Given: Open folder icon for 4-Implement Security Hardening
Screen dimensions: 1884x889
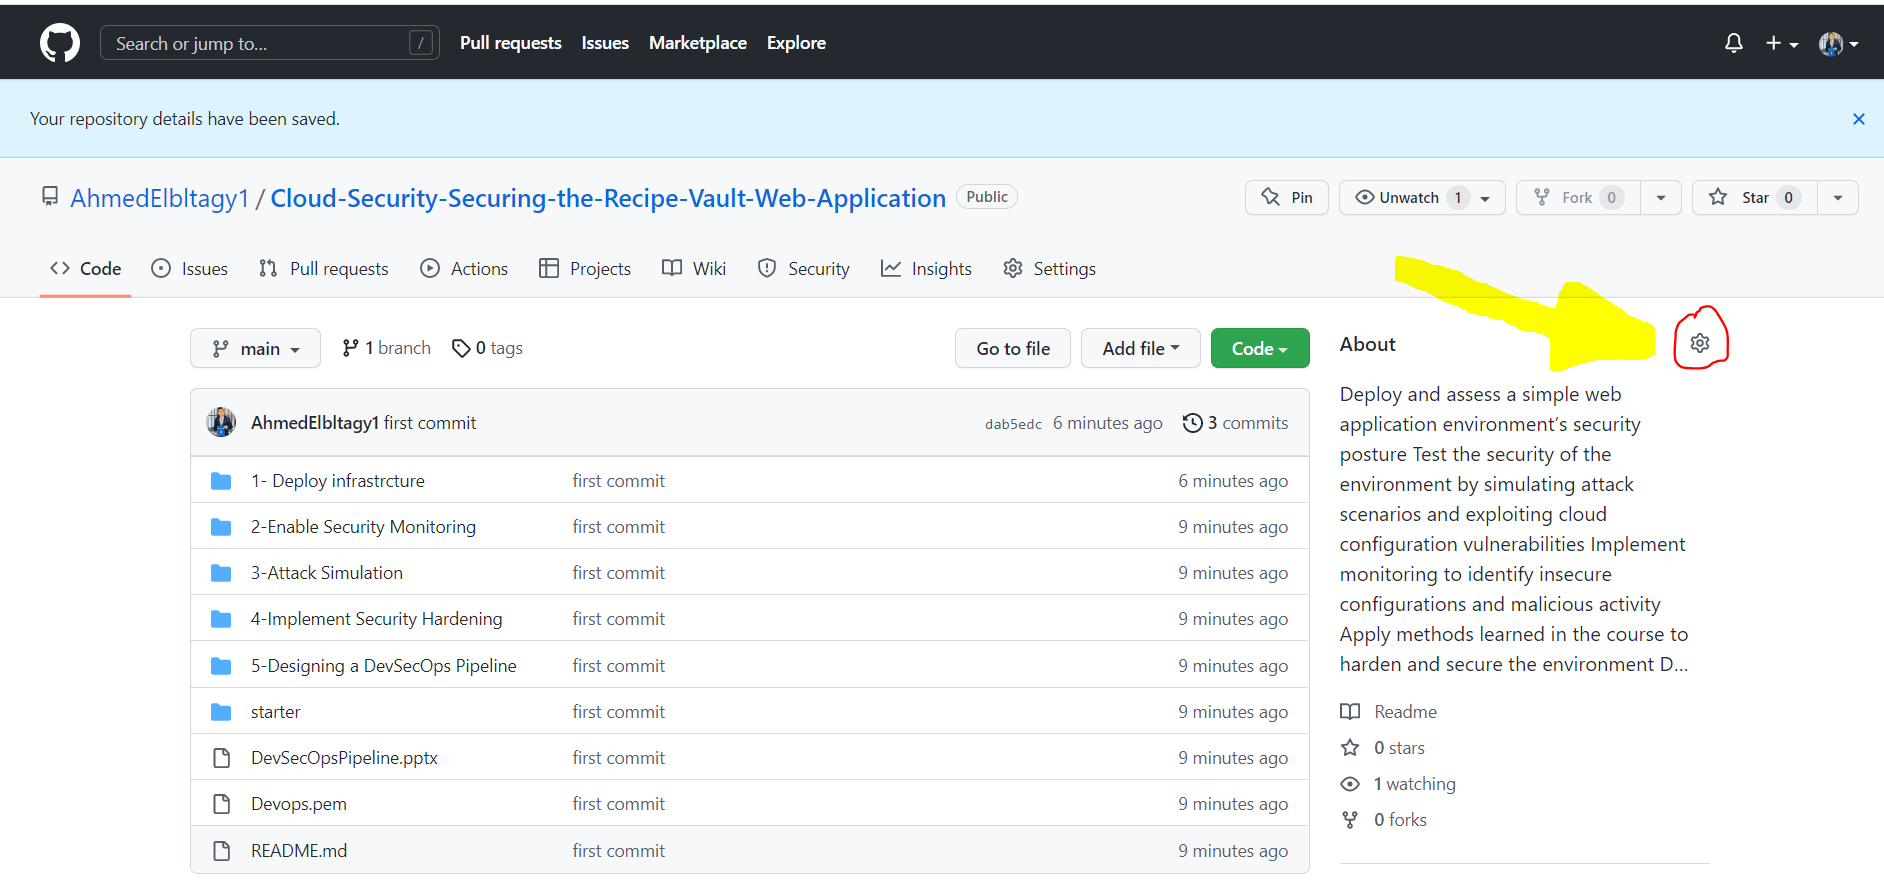Looking at the screenshot, I should (x=221, y=619).
